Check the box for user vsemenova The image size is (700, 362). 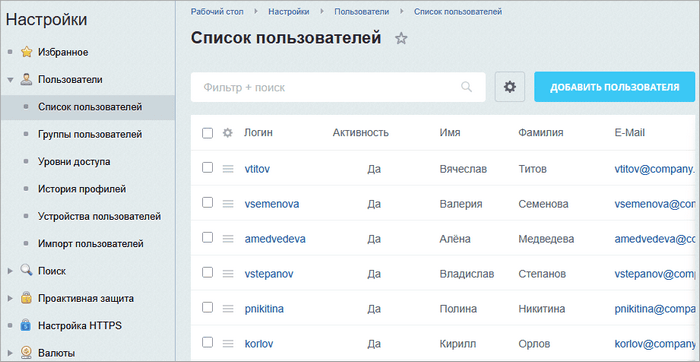click(207, 203)
